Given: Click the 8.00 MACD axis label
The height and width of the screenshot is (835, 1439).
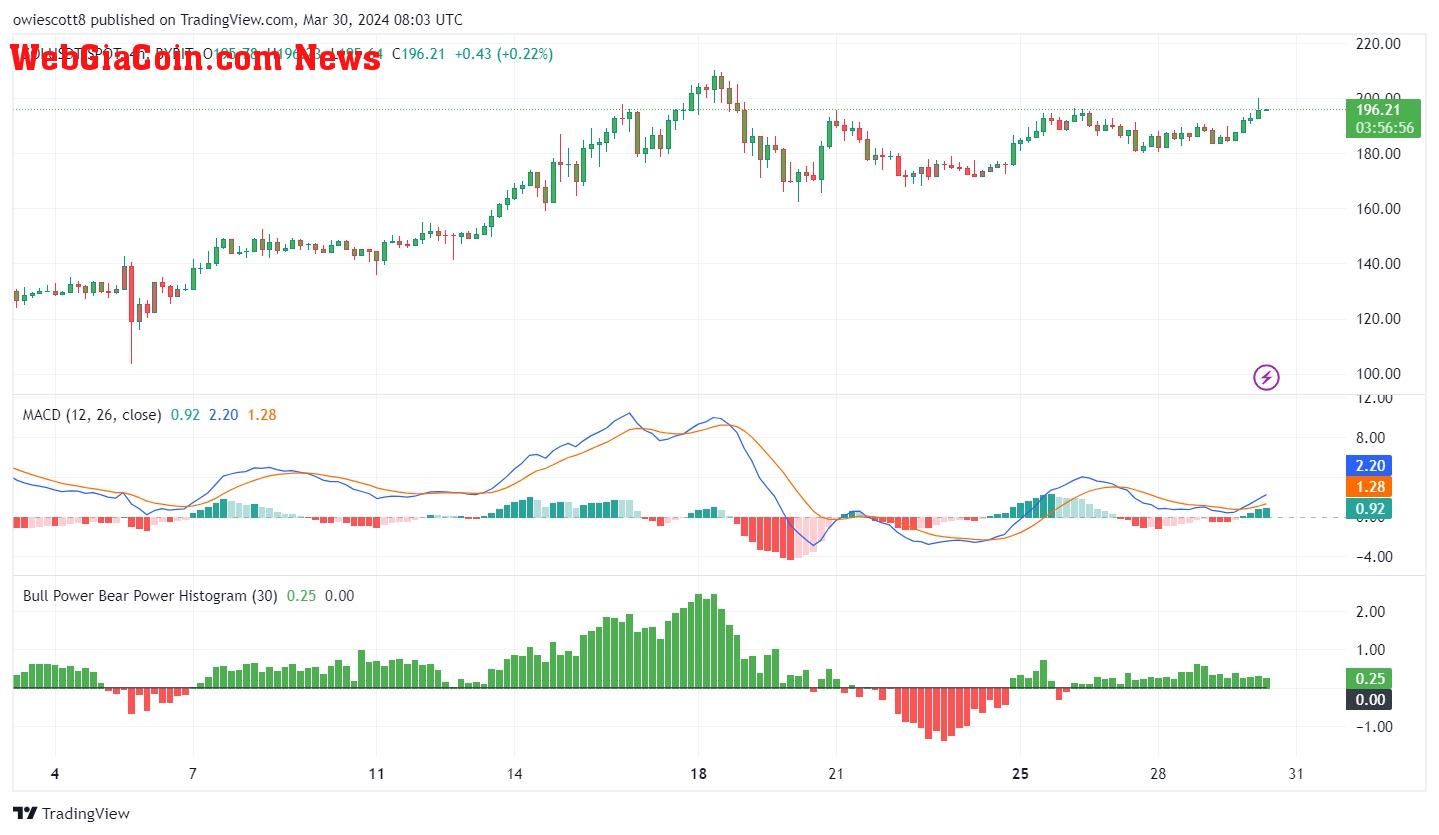Looking at the screenshot, I should pos(1370,438).
